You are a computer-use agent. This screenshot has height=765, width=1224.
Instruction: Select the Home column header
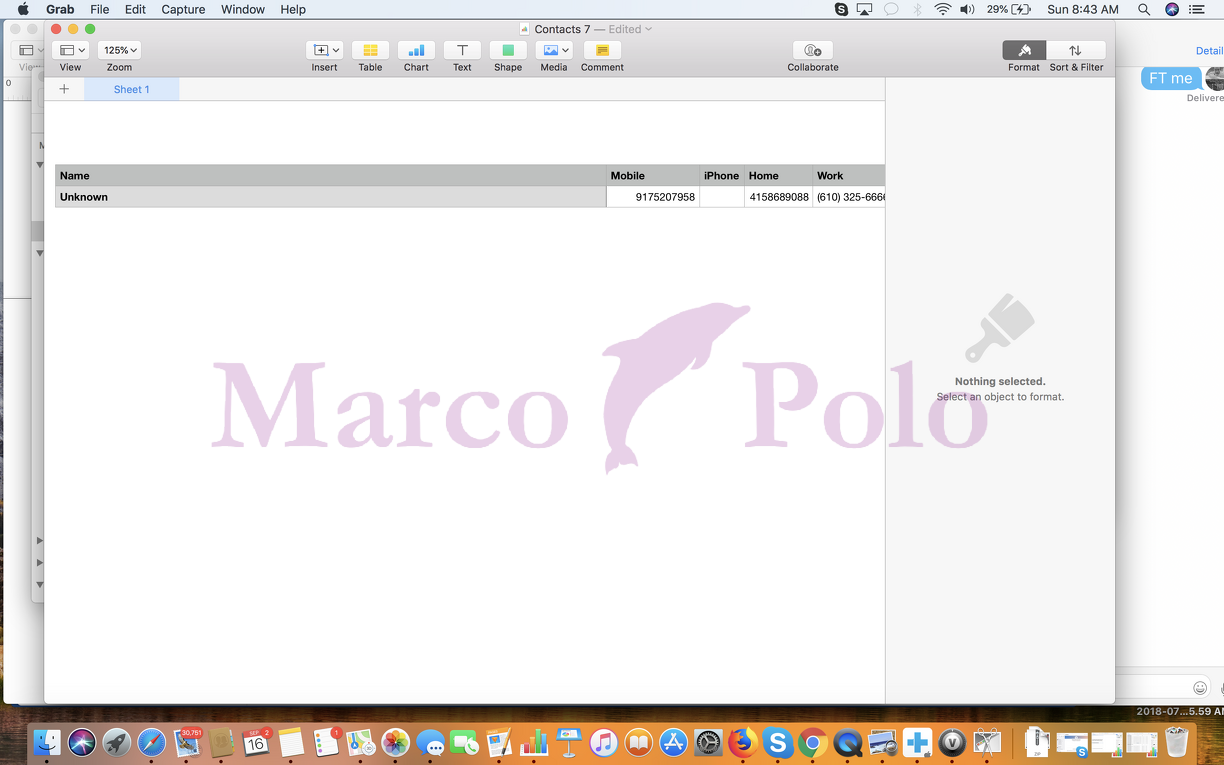click(x=778, y=175)
